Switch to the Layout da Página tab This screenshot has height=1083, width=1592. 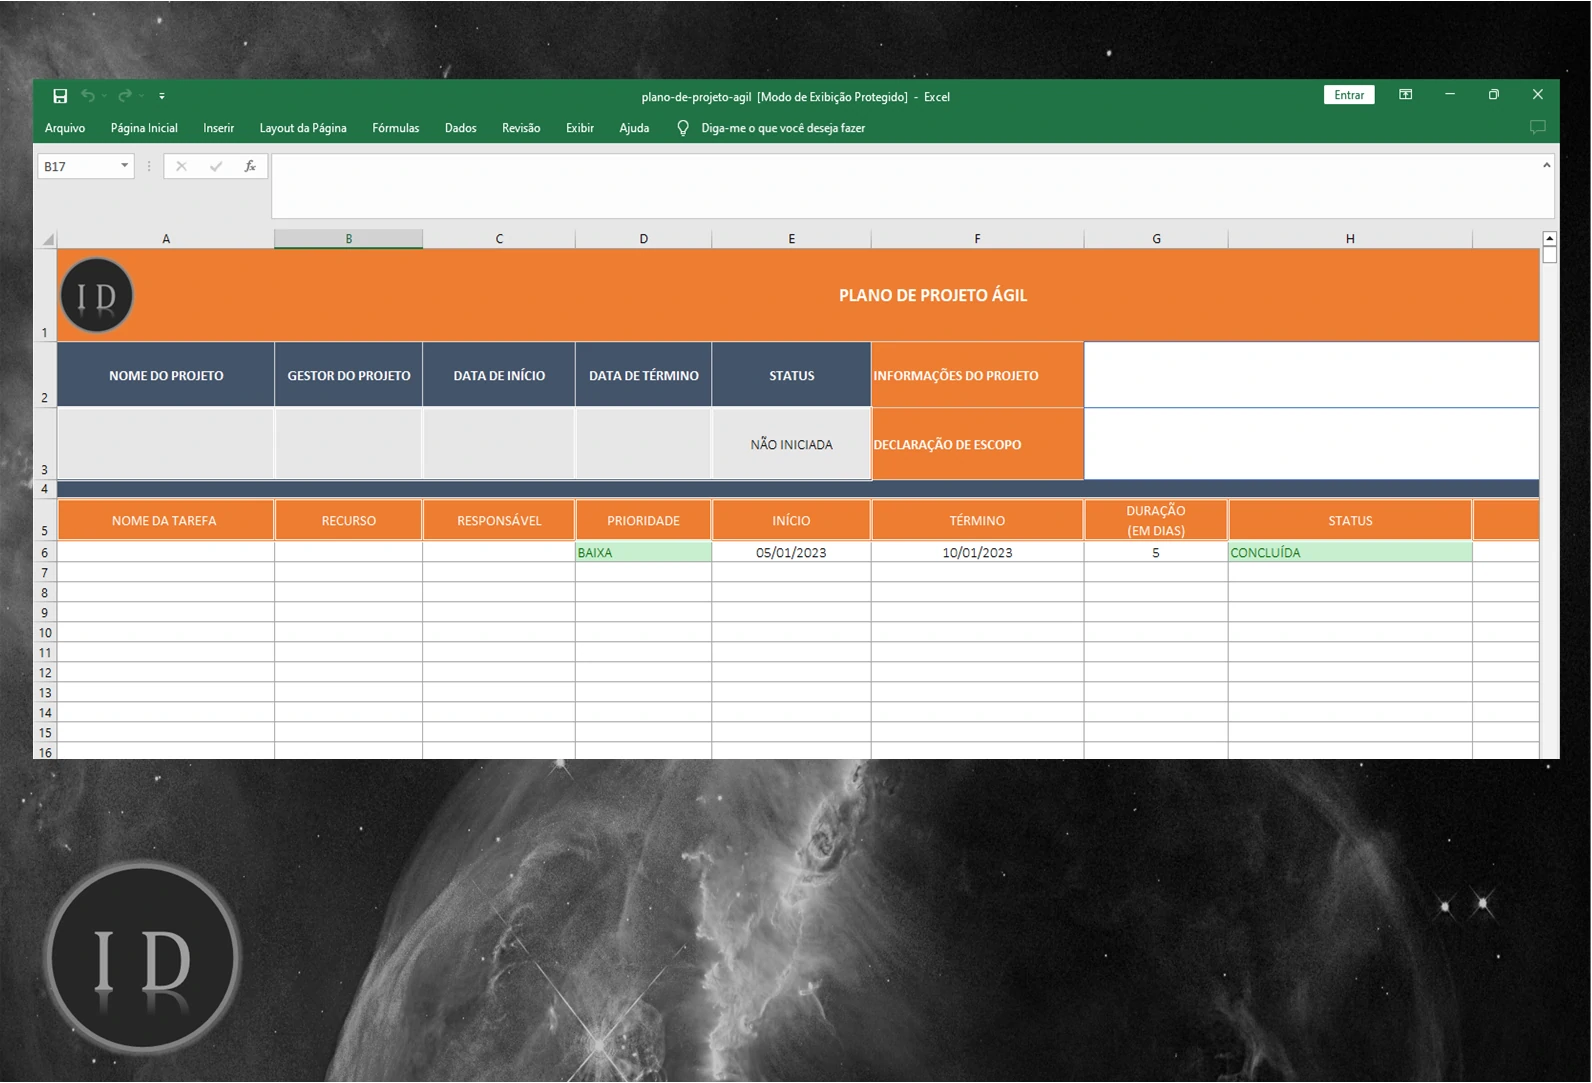click(x=303, y=128)
